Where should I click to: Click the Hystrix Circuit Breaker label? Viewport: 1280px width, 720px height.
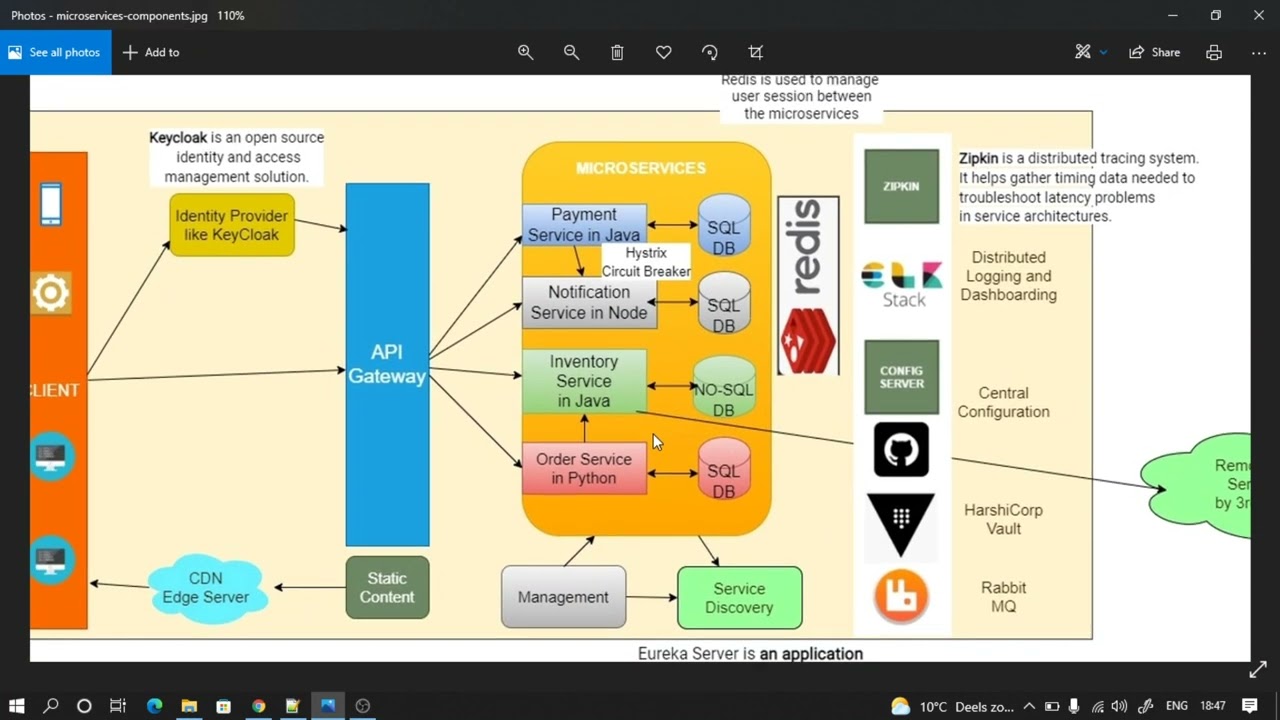[x=646, y=262]
